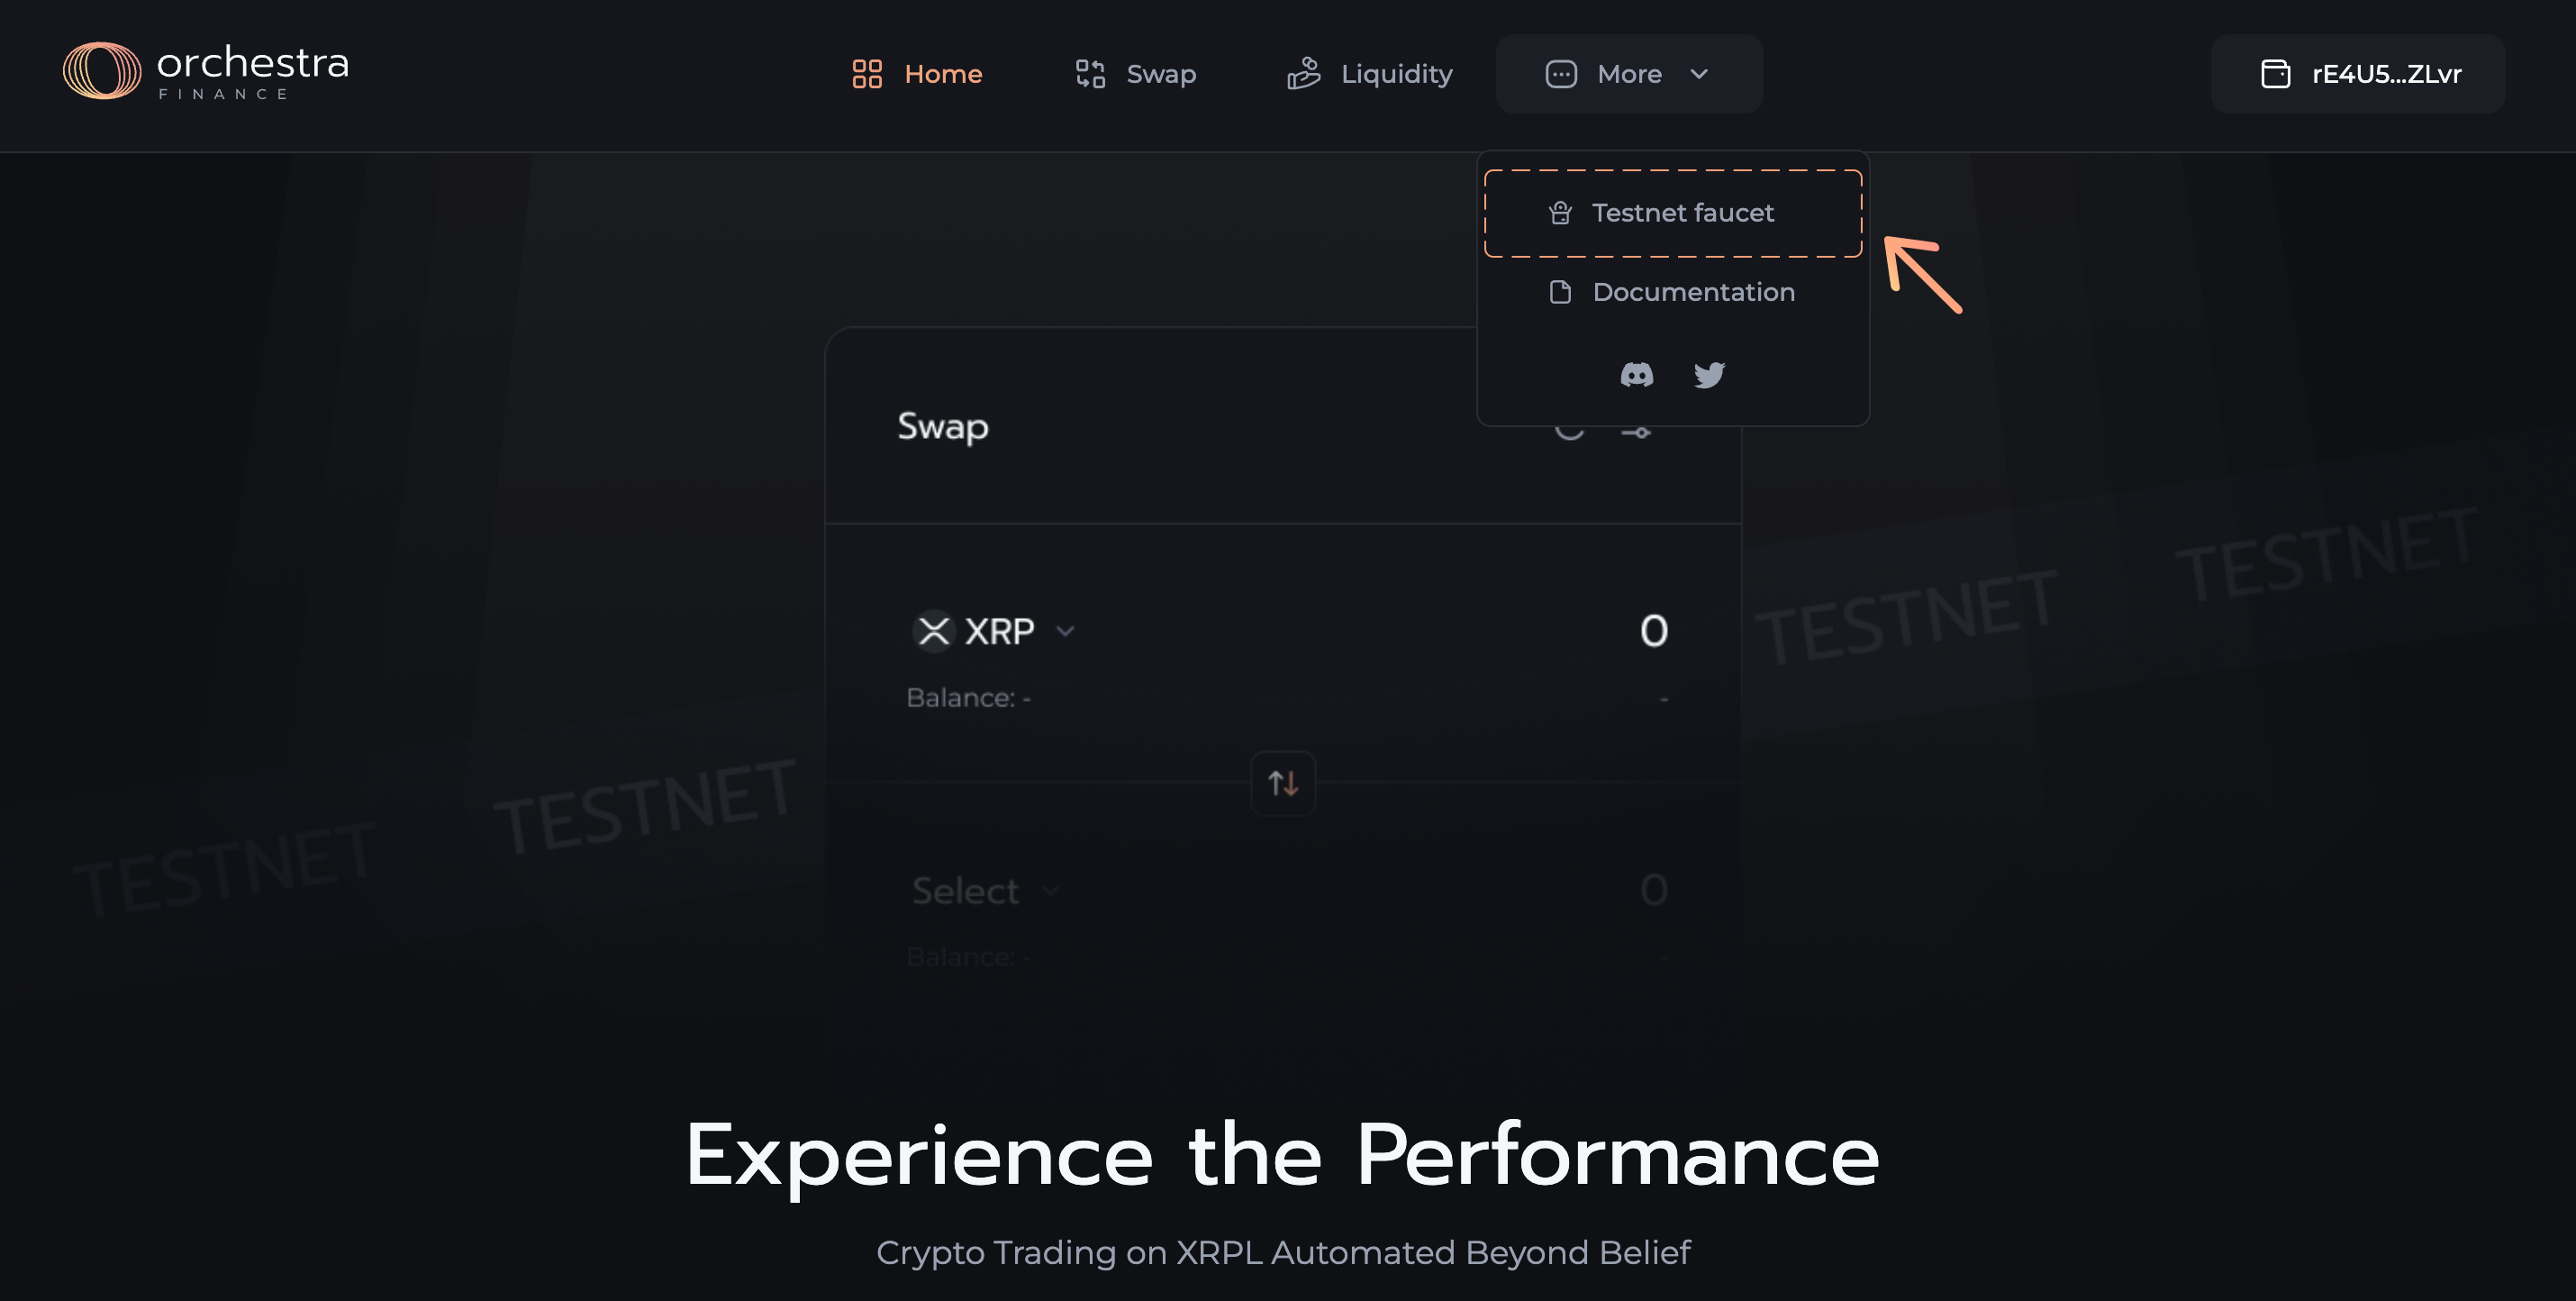Collapse the More menu dropdown
Viewport: 2576px width, 1301px height.
[x=1629, y=74]
